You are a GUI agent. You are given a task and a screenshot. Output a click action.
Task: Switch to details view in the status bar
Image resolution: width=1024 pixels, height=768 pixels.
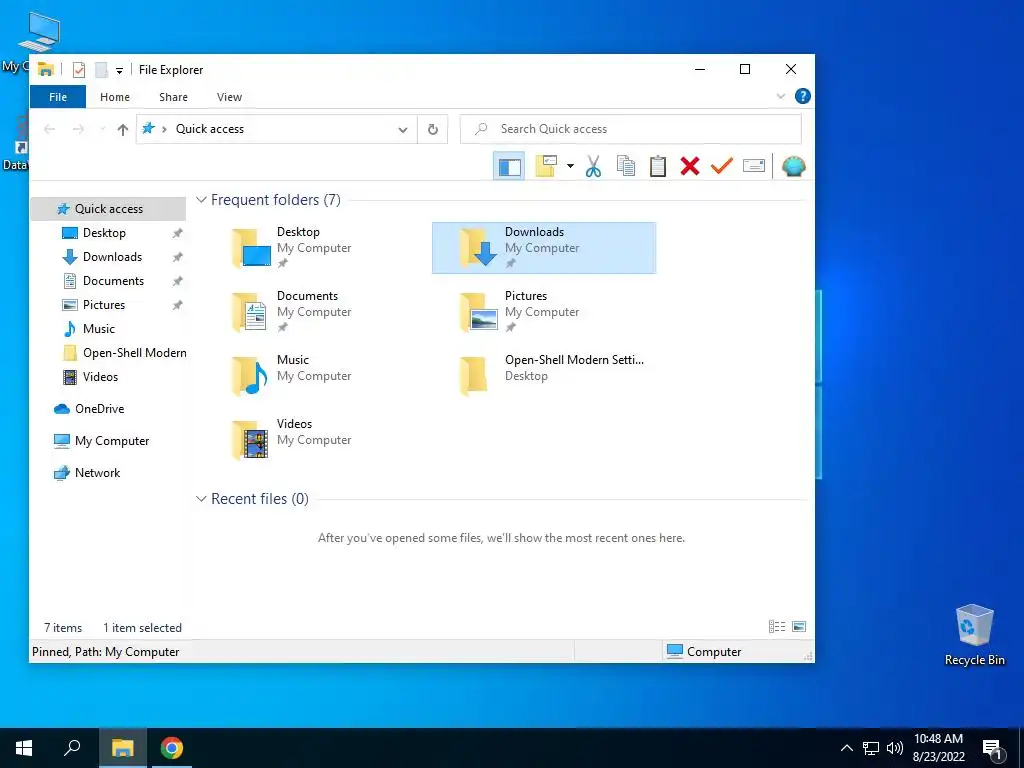coord(777,627)
